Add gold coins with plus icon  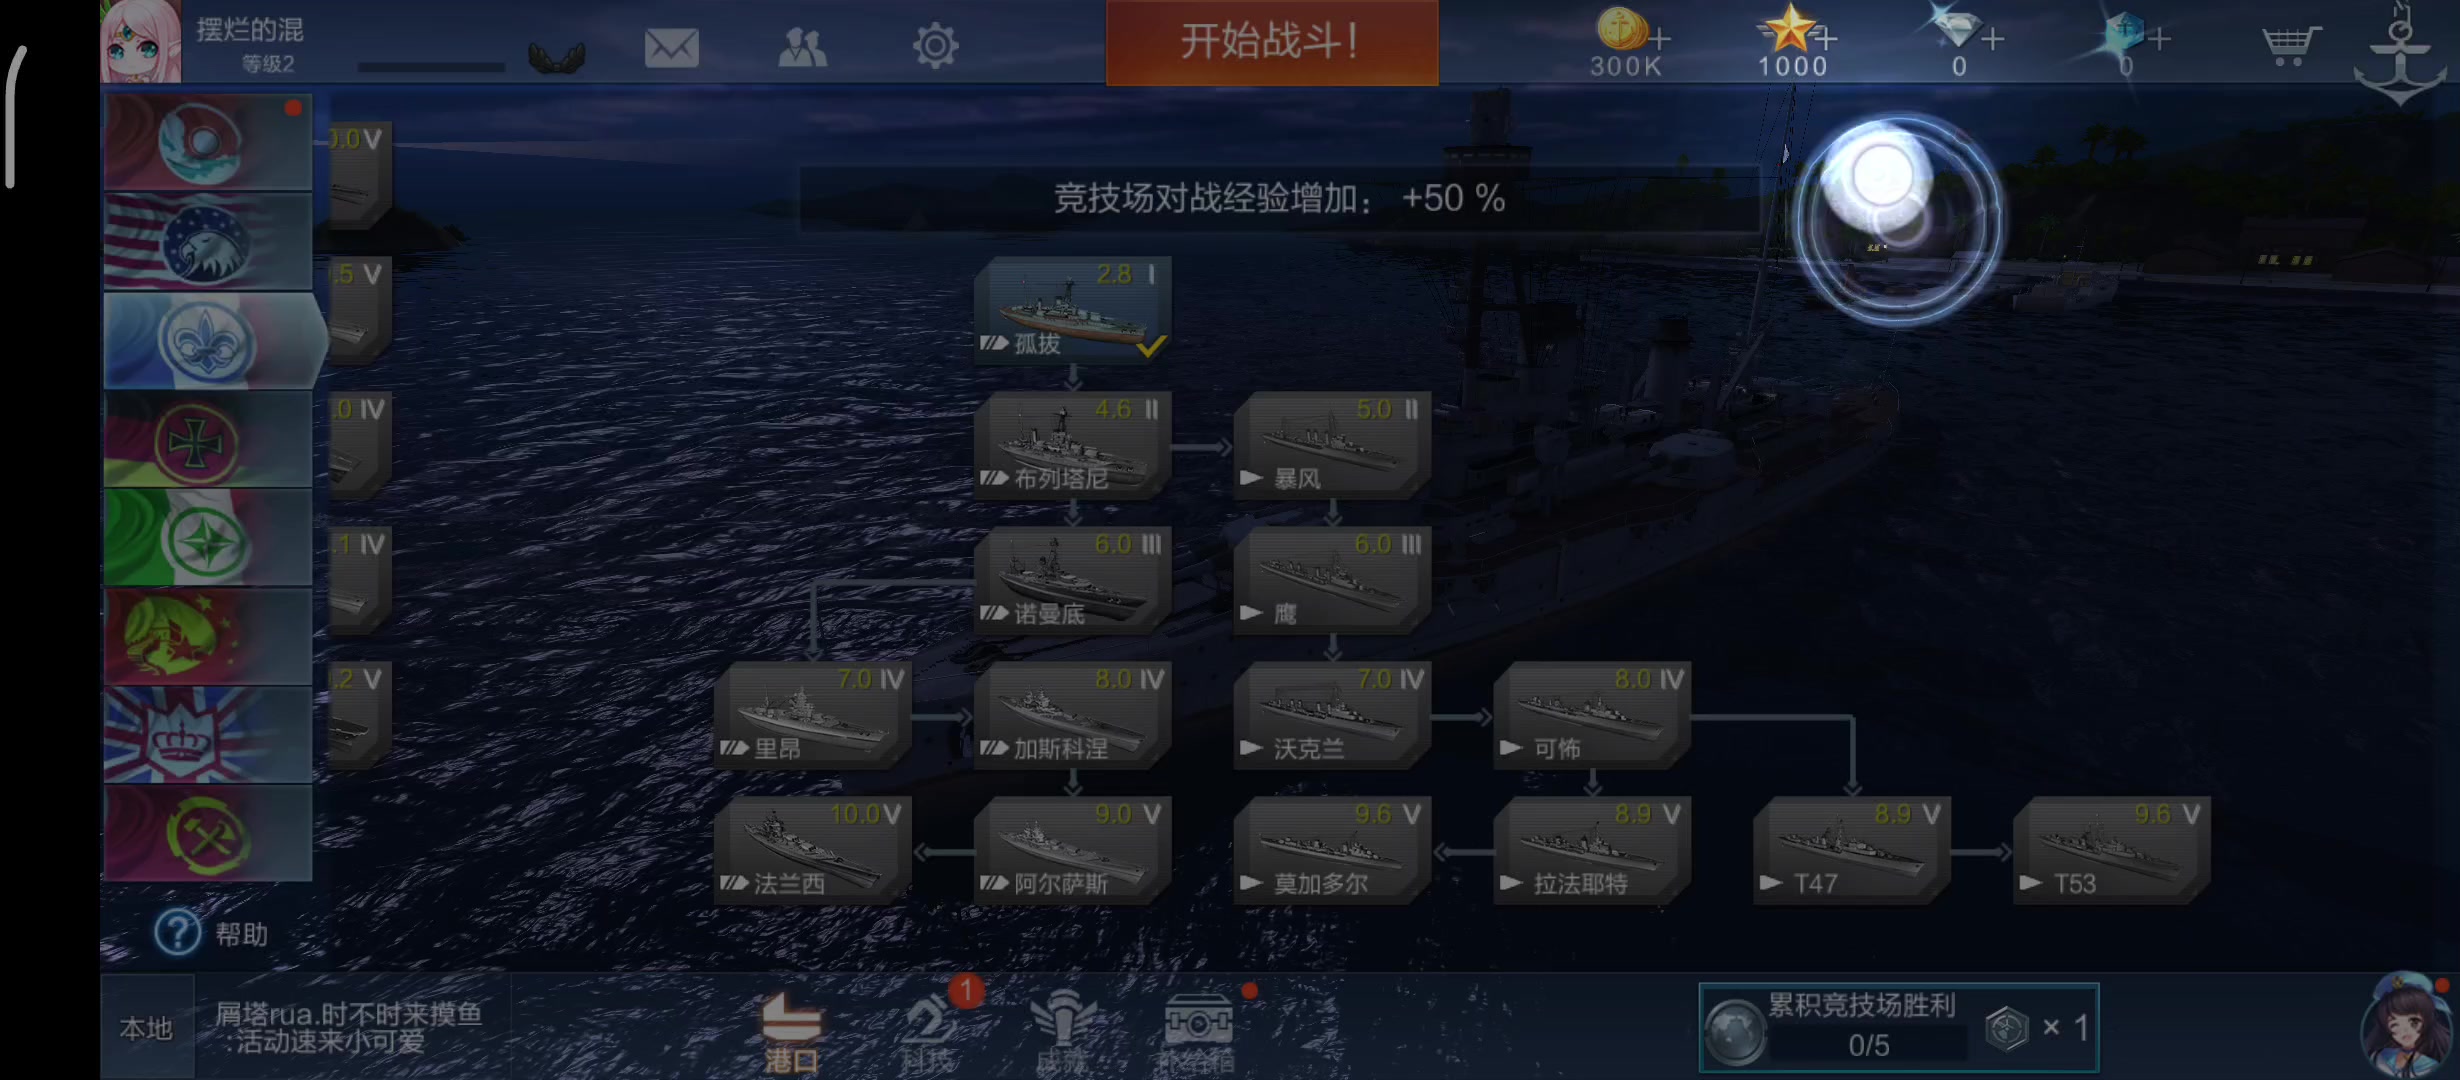click(x=1659, y=39)
